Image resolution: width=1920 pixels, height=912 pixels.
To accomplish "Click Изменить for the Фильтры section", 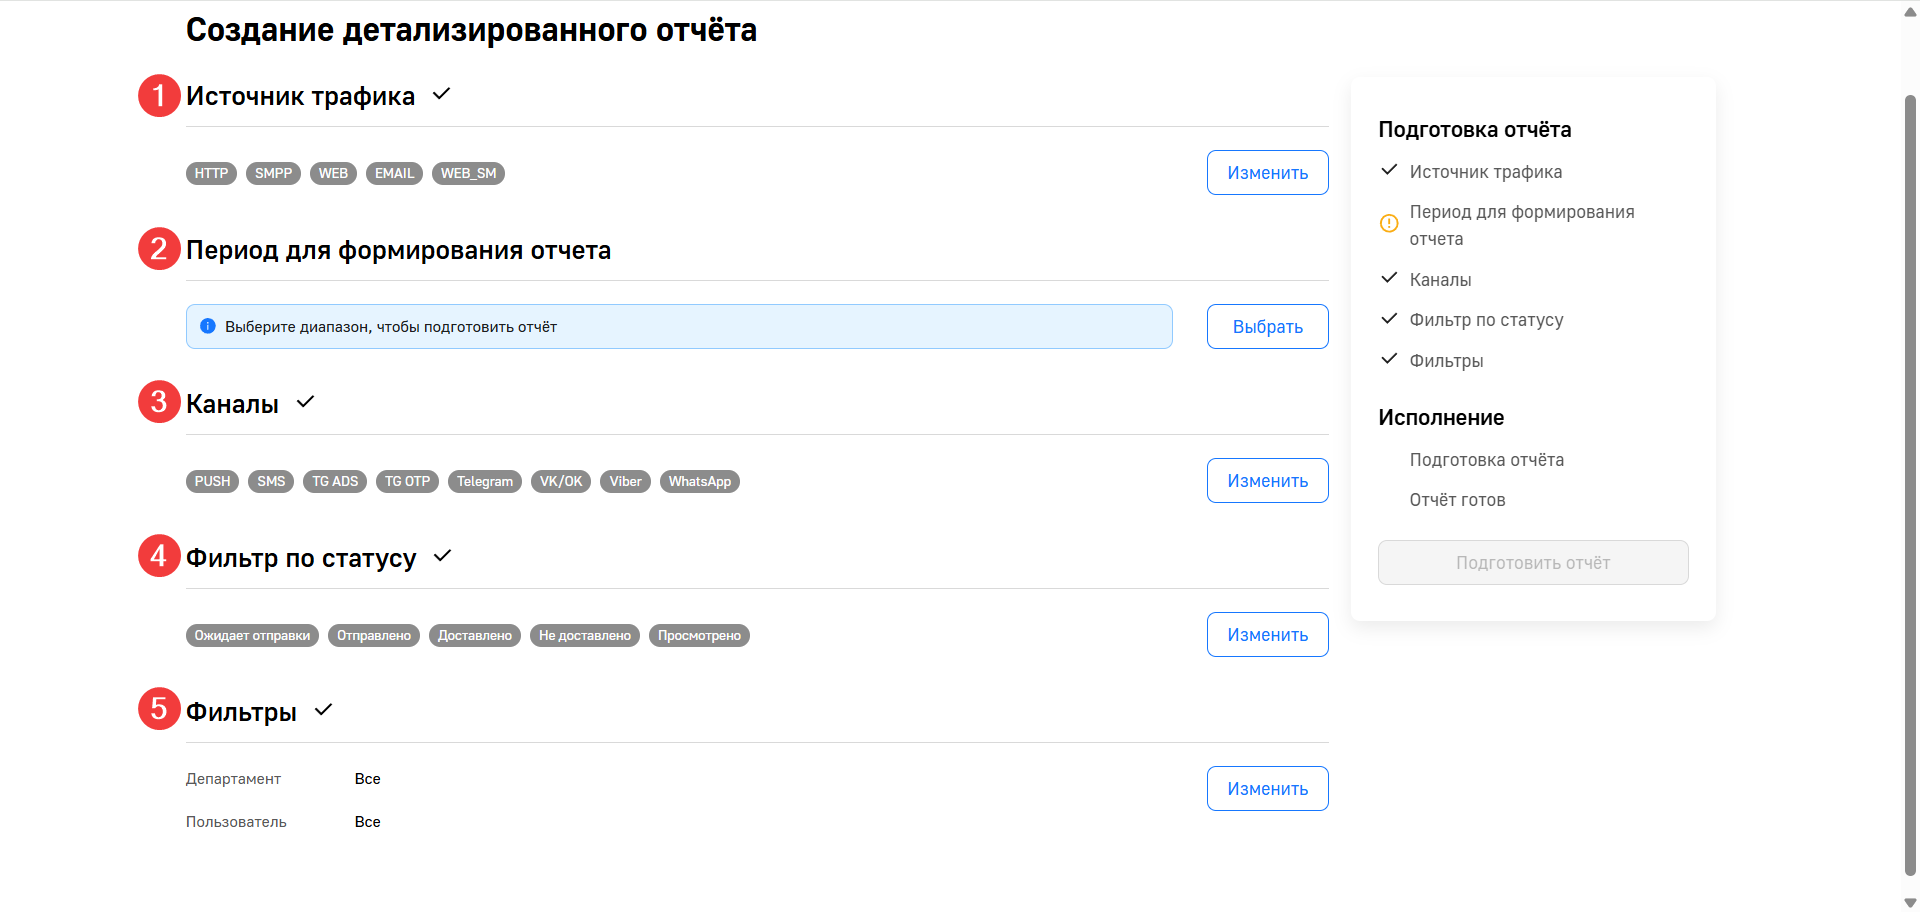I will [x=1267, y=789].
